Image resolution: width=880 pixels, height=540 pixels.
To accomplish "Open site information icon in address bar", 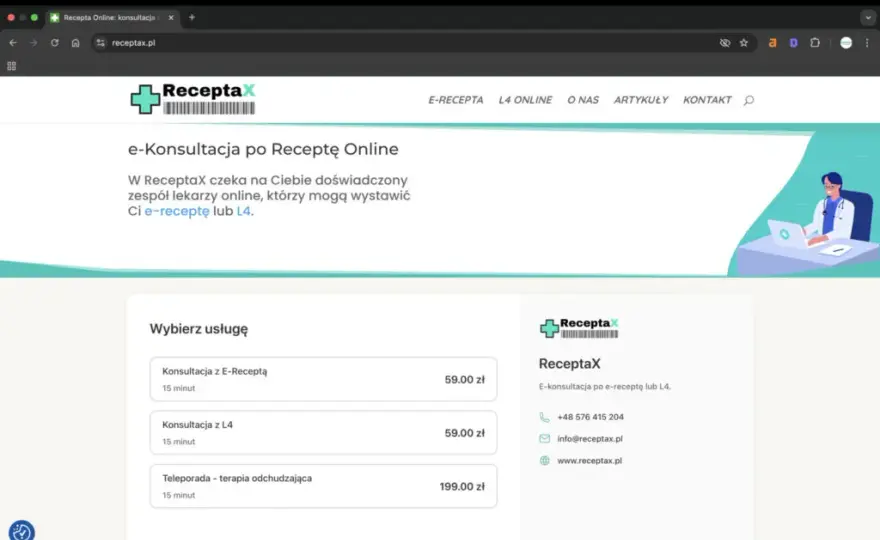I will pos(100,43).
